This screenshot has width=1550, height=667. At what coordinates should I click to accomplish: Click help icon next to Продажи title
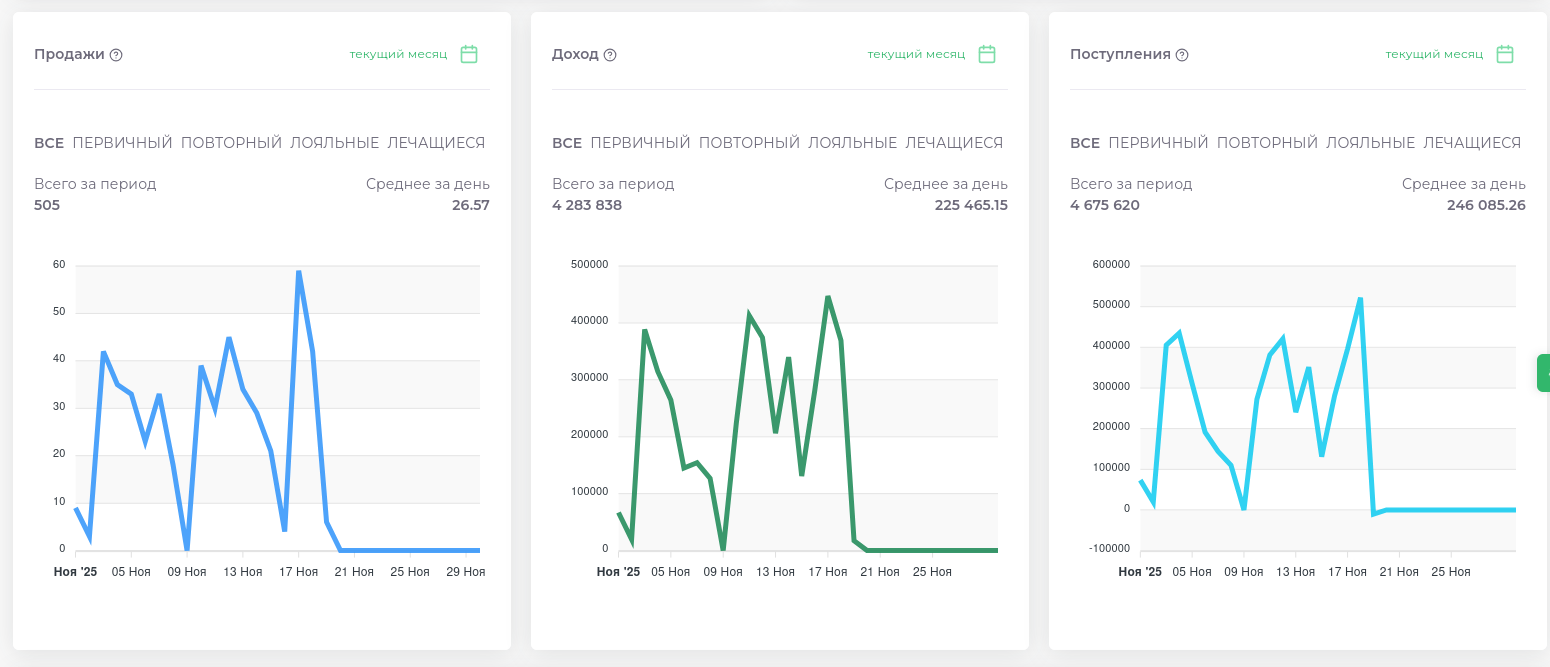tap(116, 55)
